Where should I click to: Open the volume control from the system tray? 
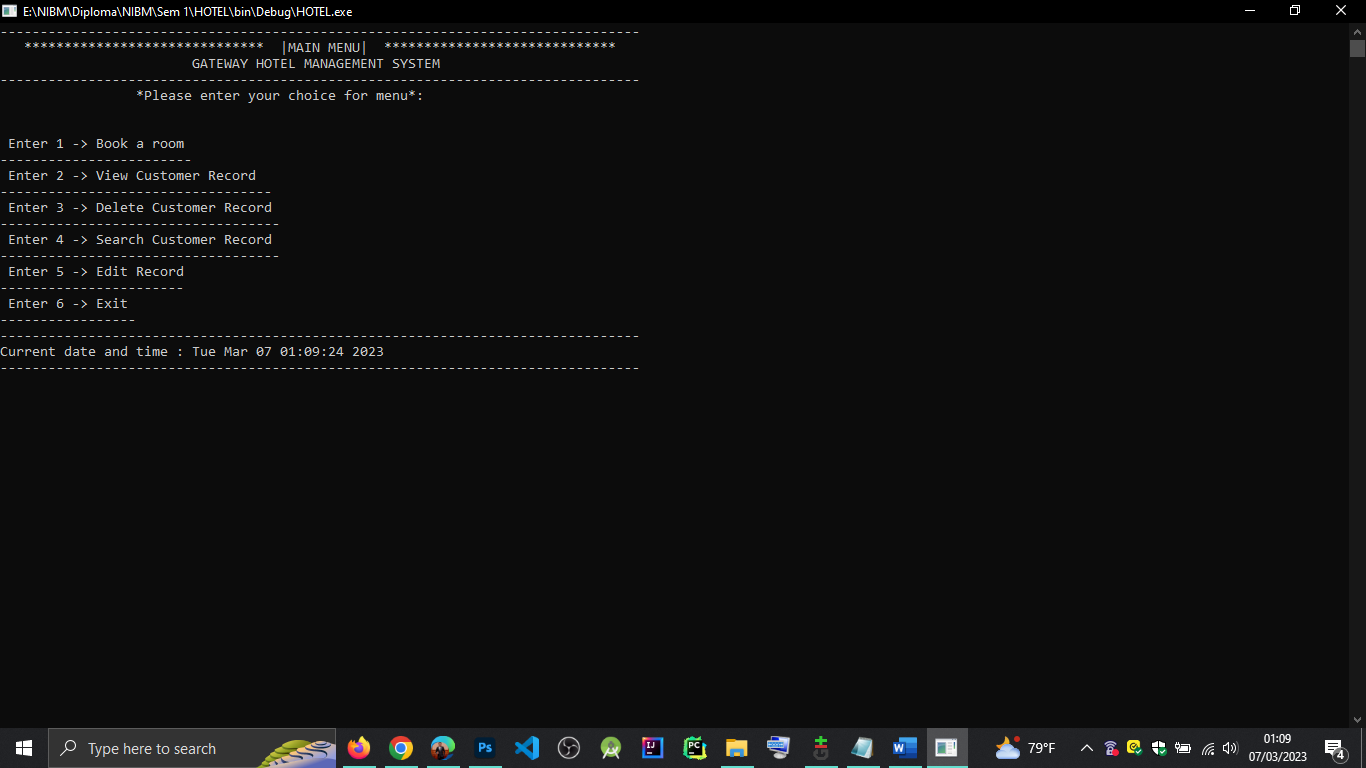1230,748
